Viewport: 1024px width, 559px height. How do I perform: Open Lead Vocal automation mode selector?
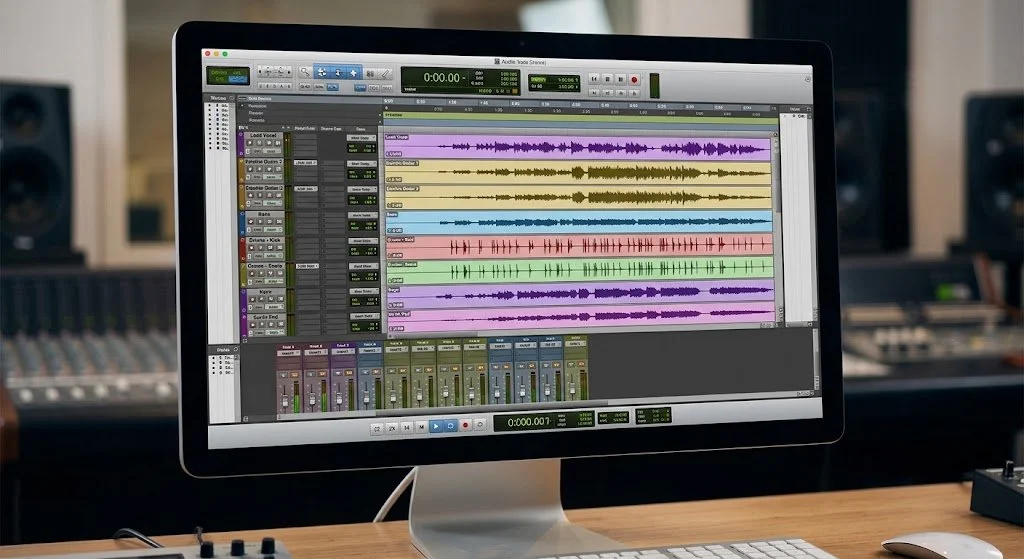pos(273,151)
